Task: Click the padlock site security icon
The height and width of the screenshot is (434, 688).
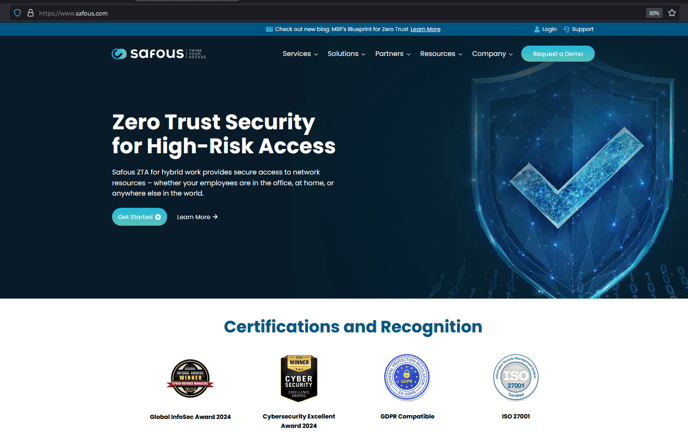Action: (x=30, y=13)
